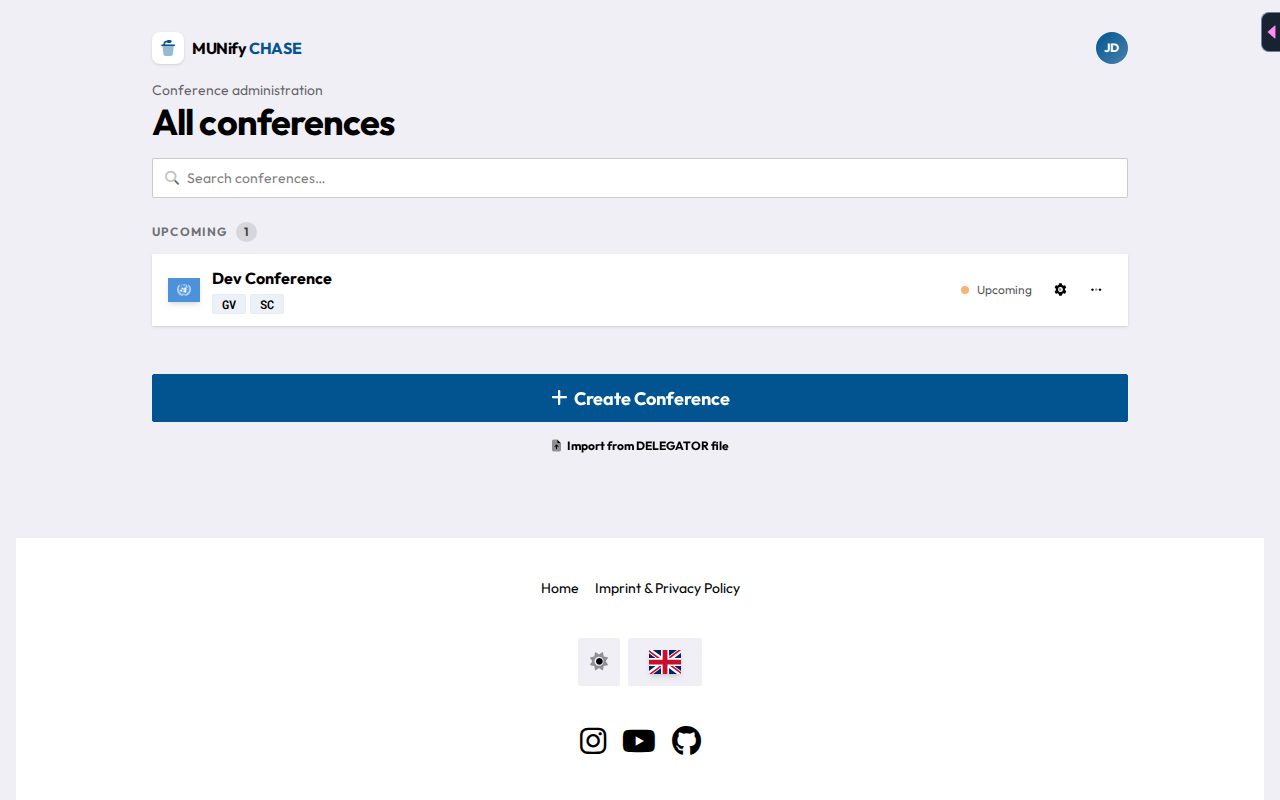This screenshot has width=1280, height=800.
Task: Click the pink arrow side panel tab
Action: [x=1270, y=32]
